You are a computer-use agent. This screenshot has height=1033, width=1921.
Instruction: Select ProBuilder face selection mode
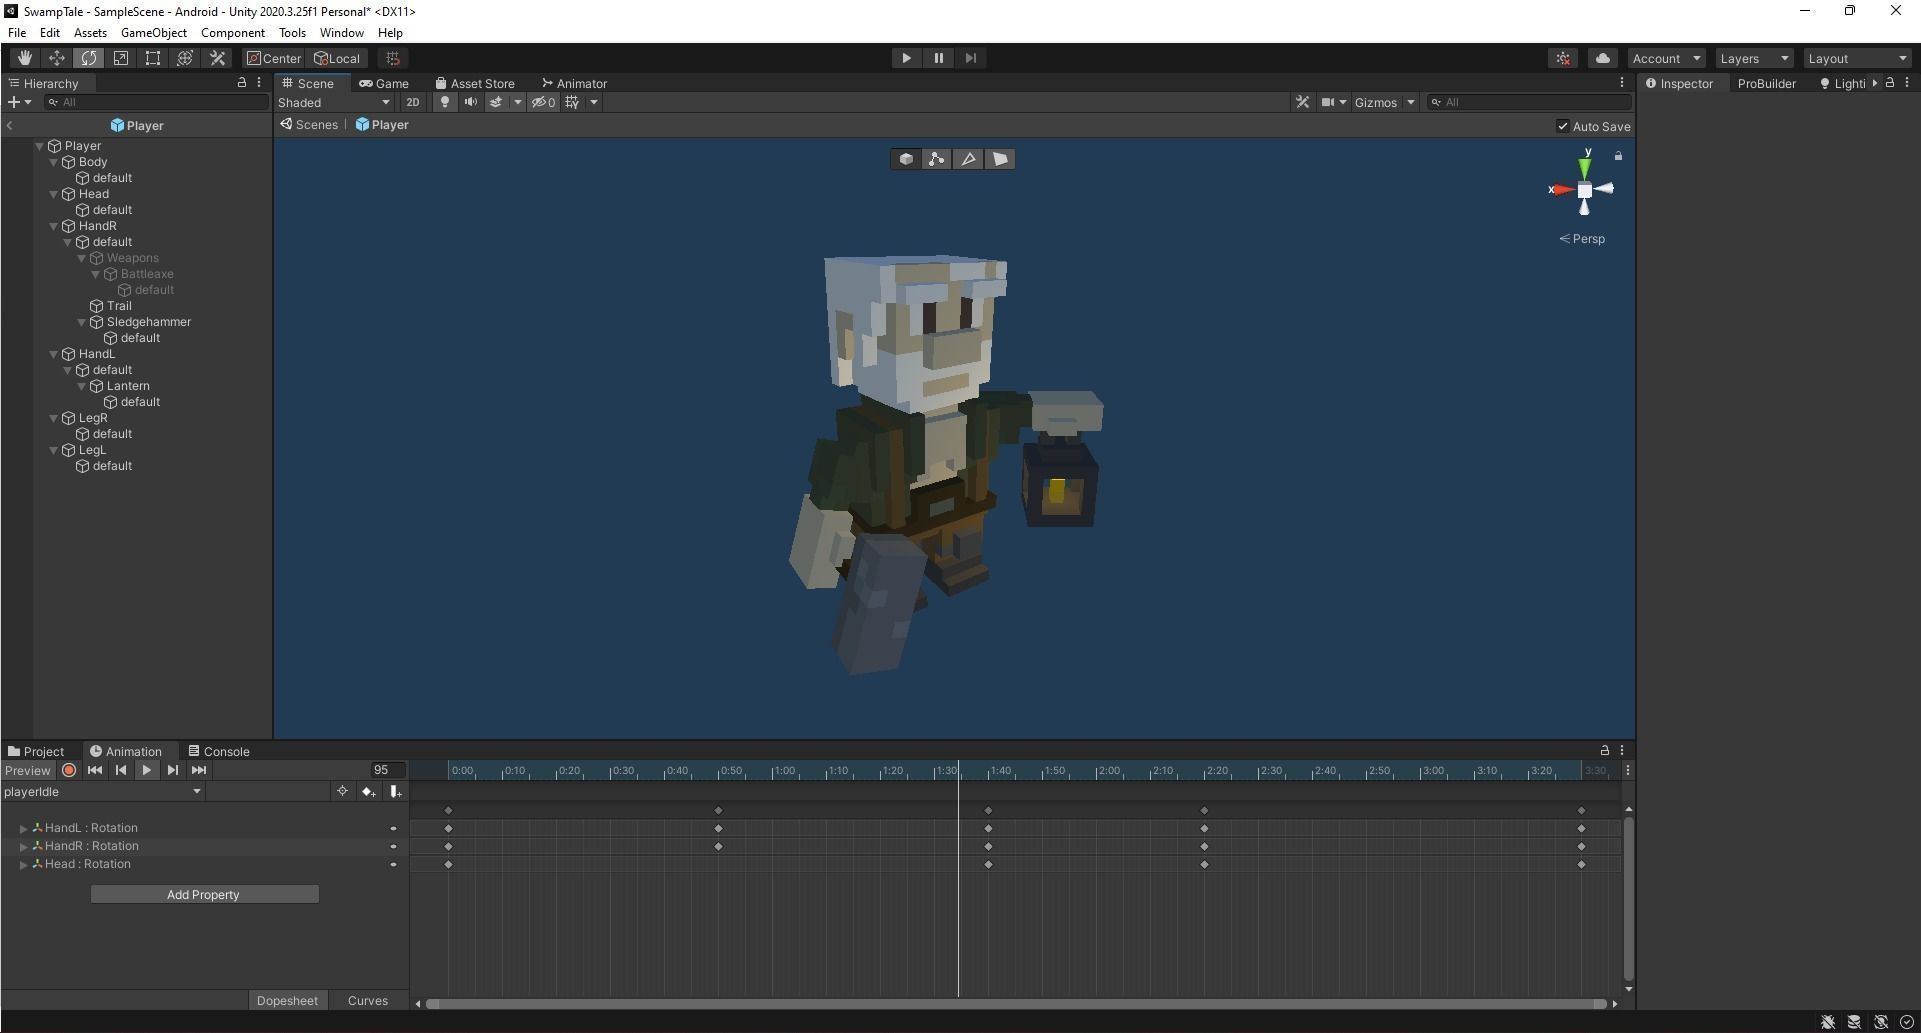pyautogui.click(x=1000, y=159)
